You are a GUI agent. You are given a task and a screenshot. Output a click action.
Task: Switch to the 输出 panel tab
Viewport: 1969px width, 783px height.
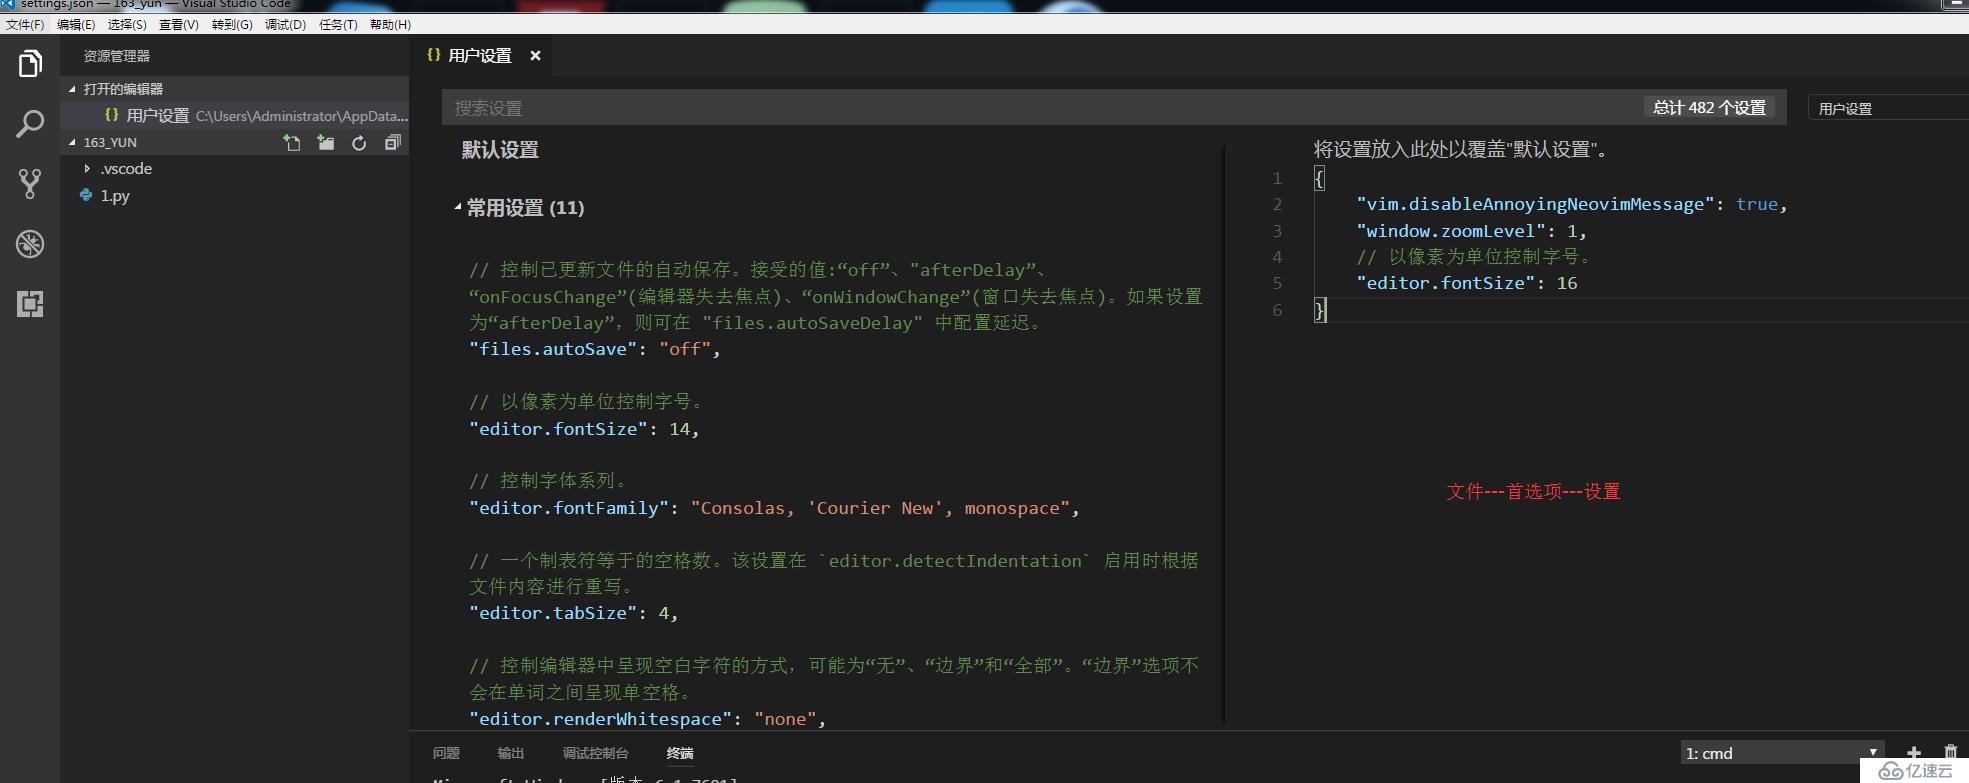(x=511, y=753)
